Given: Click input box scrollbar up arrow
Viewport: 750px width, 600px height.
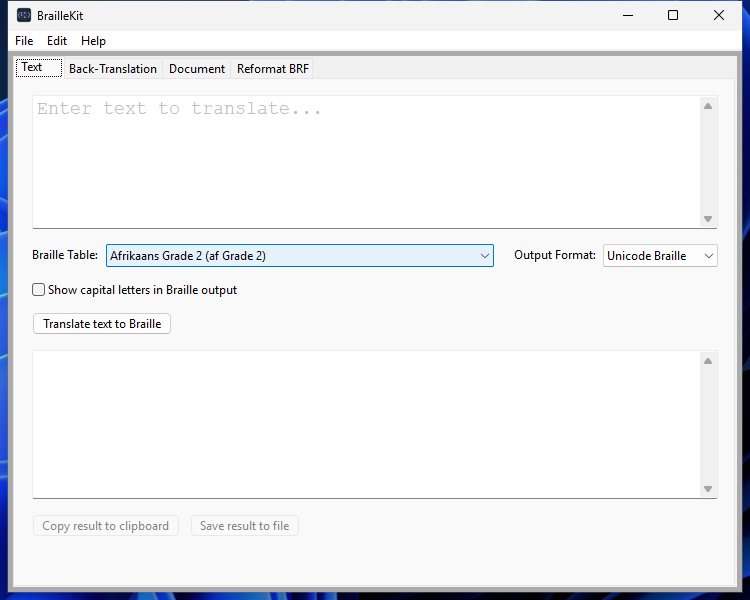Looking at the screenshot, I should [x=708, y=106].
